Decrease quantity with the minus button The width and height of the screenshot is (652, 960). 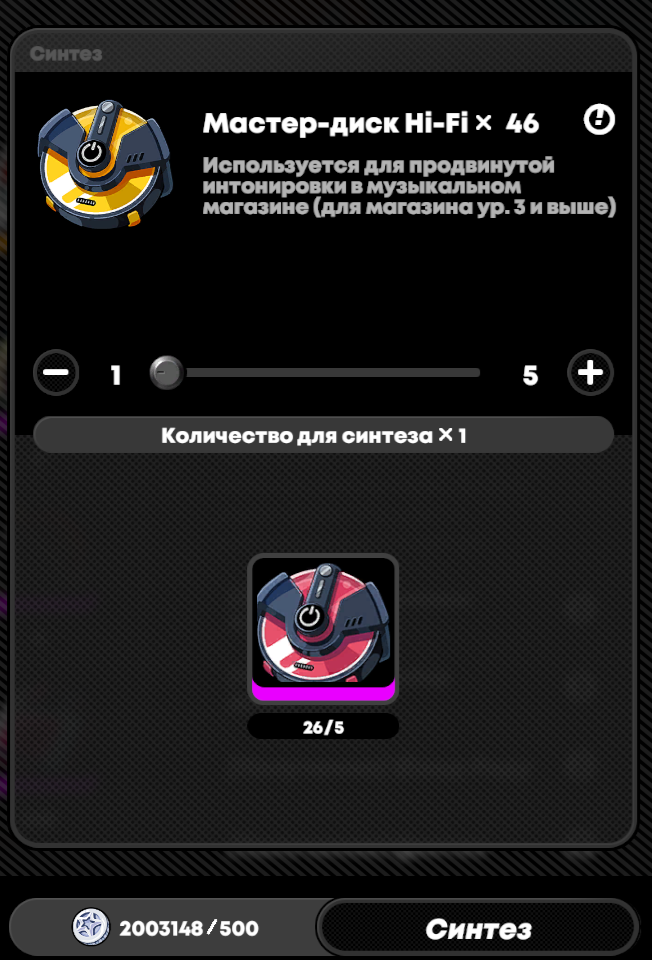pyautogui.click(x=56, y=372)
